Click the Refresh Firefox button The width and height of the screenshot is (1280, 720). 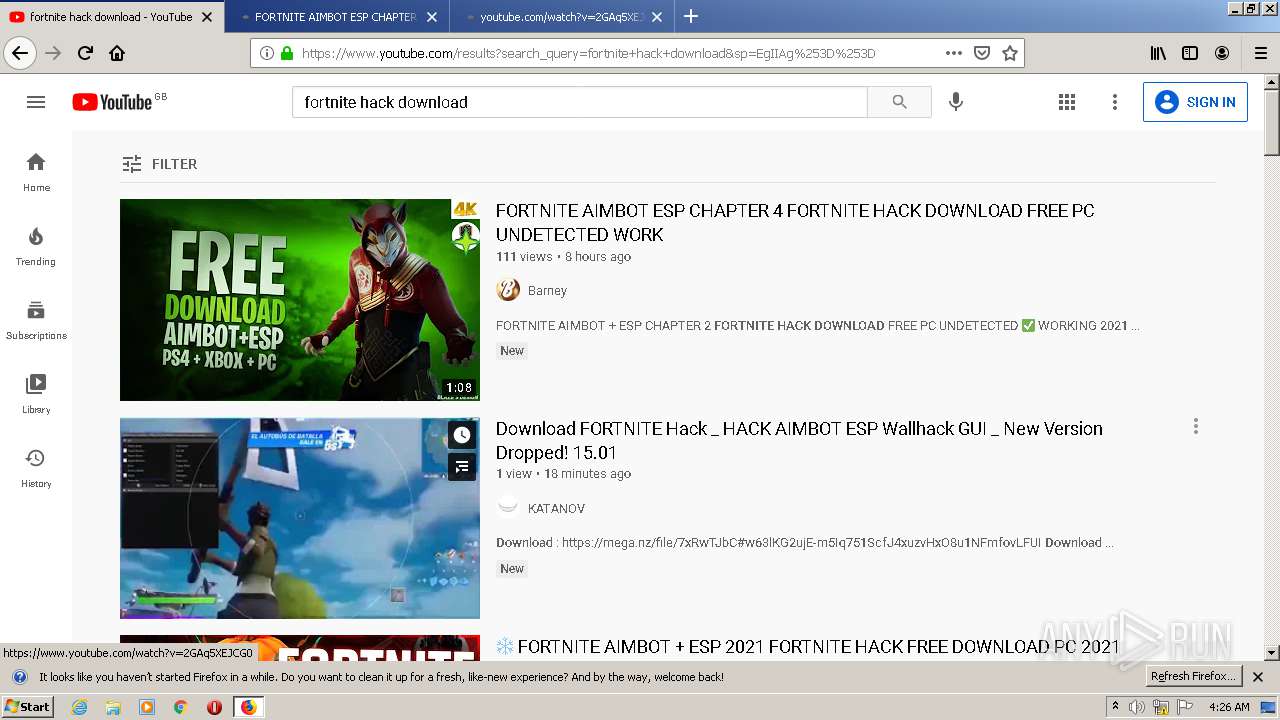[1193, 676]
